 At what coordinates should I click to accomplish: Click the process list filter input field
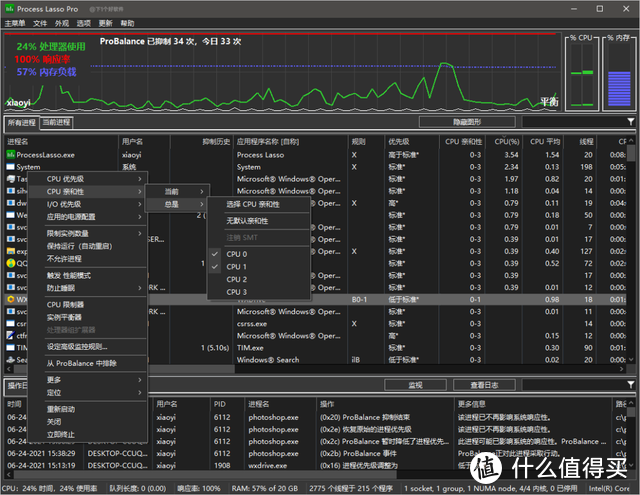point(574,122)
